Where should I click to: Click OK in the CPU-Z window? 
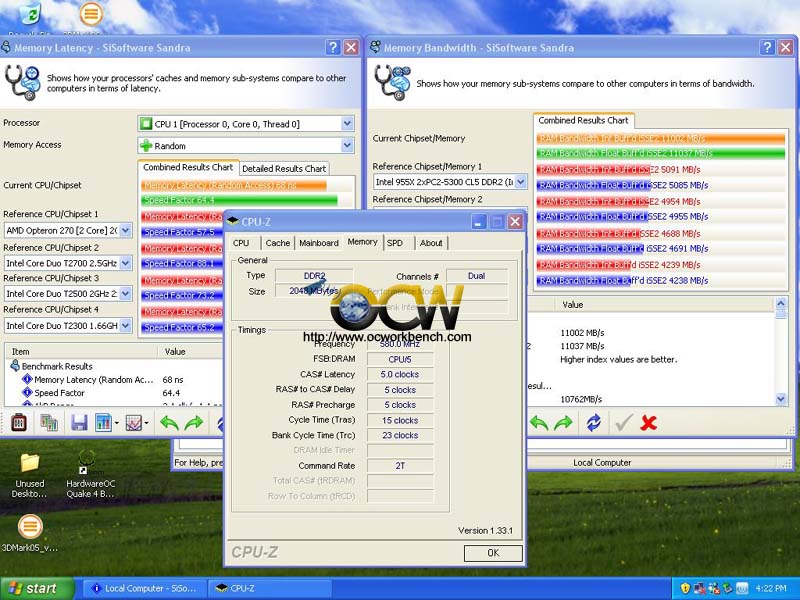click(x=493, y=553)
